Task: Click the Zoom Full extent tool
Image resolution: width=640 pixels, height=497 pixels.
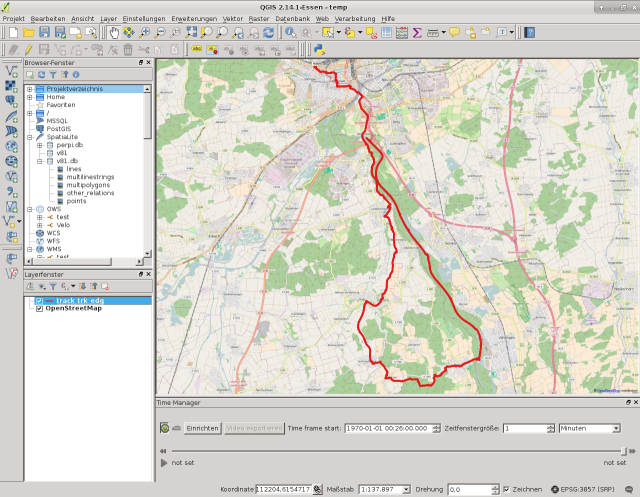Action: tap(191, 32)
